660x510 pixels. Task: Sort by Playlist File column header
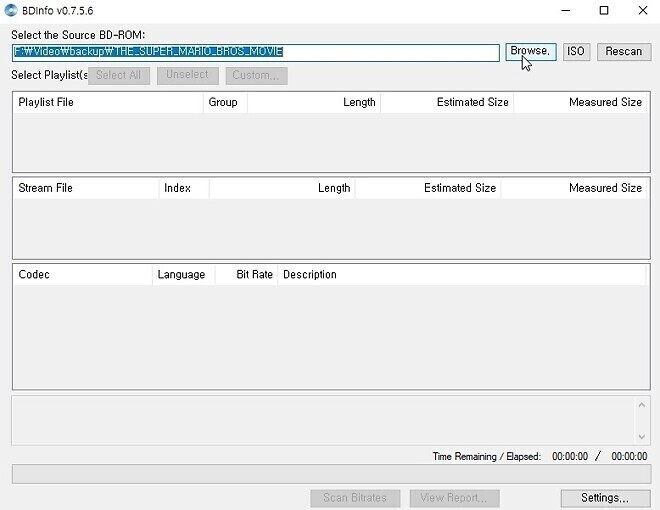(107, 102)
